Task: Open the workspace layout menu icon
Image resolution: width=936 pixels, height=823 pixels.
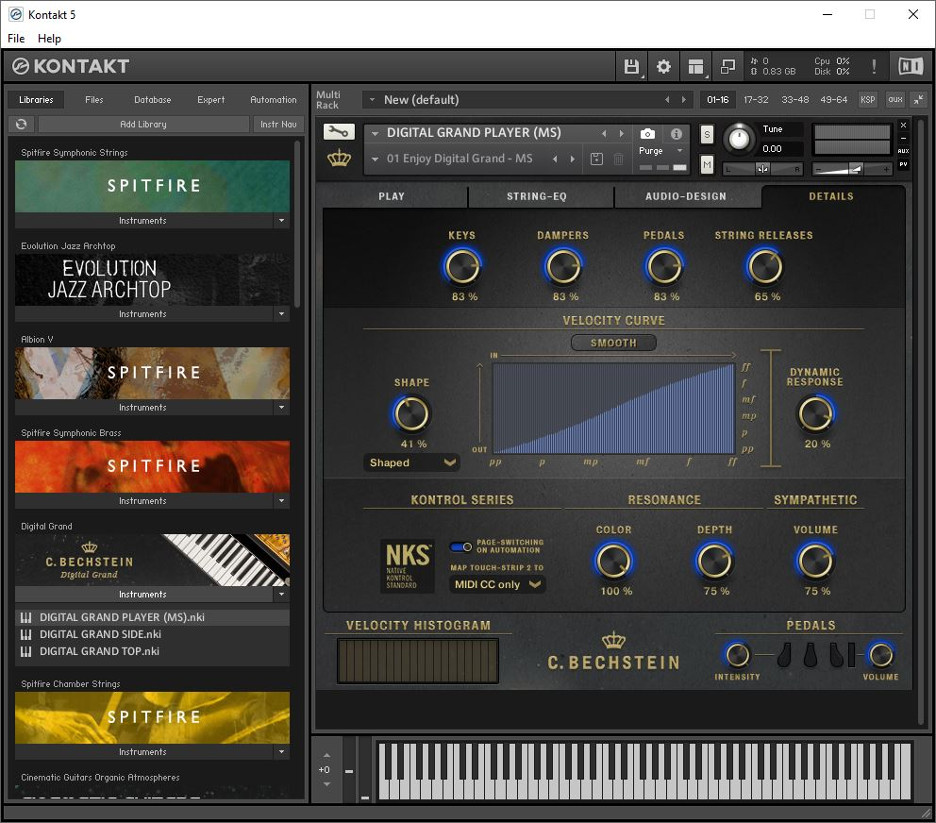Action: pos(695,66)
